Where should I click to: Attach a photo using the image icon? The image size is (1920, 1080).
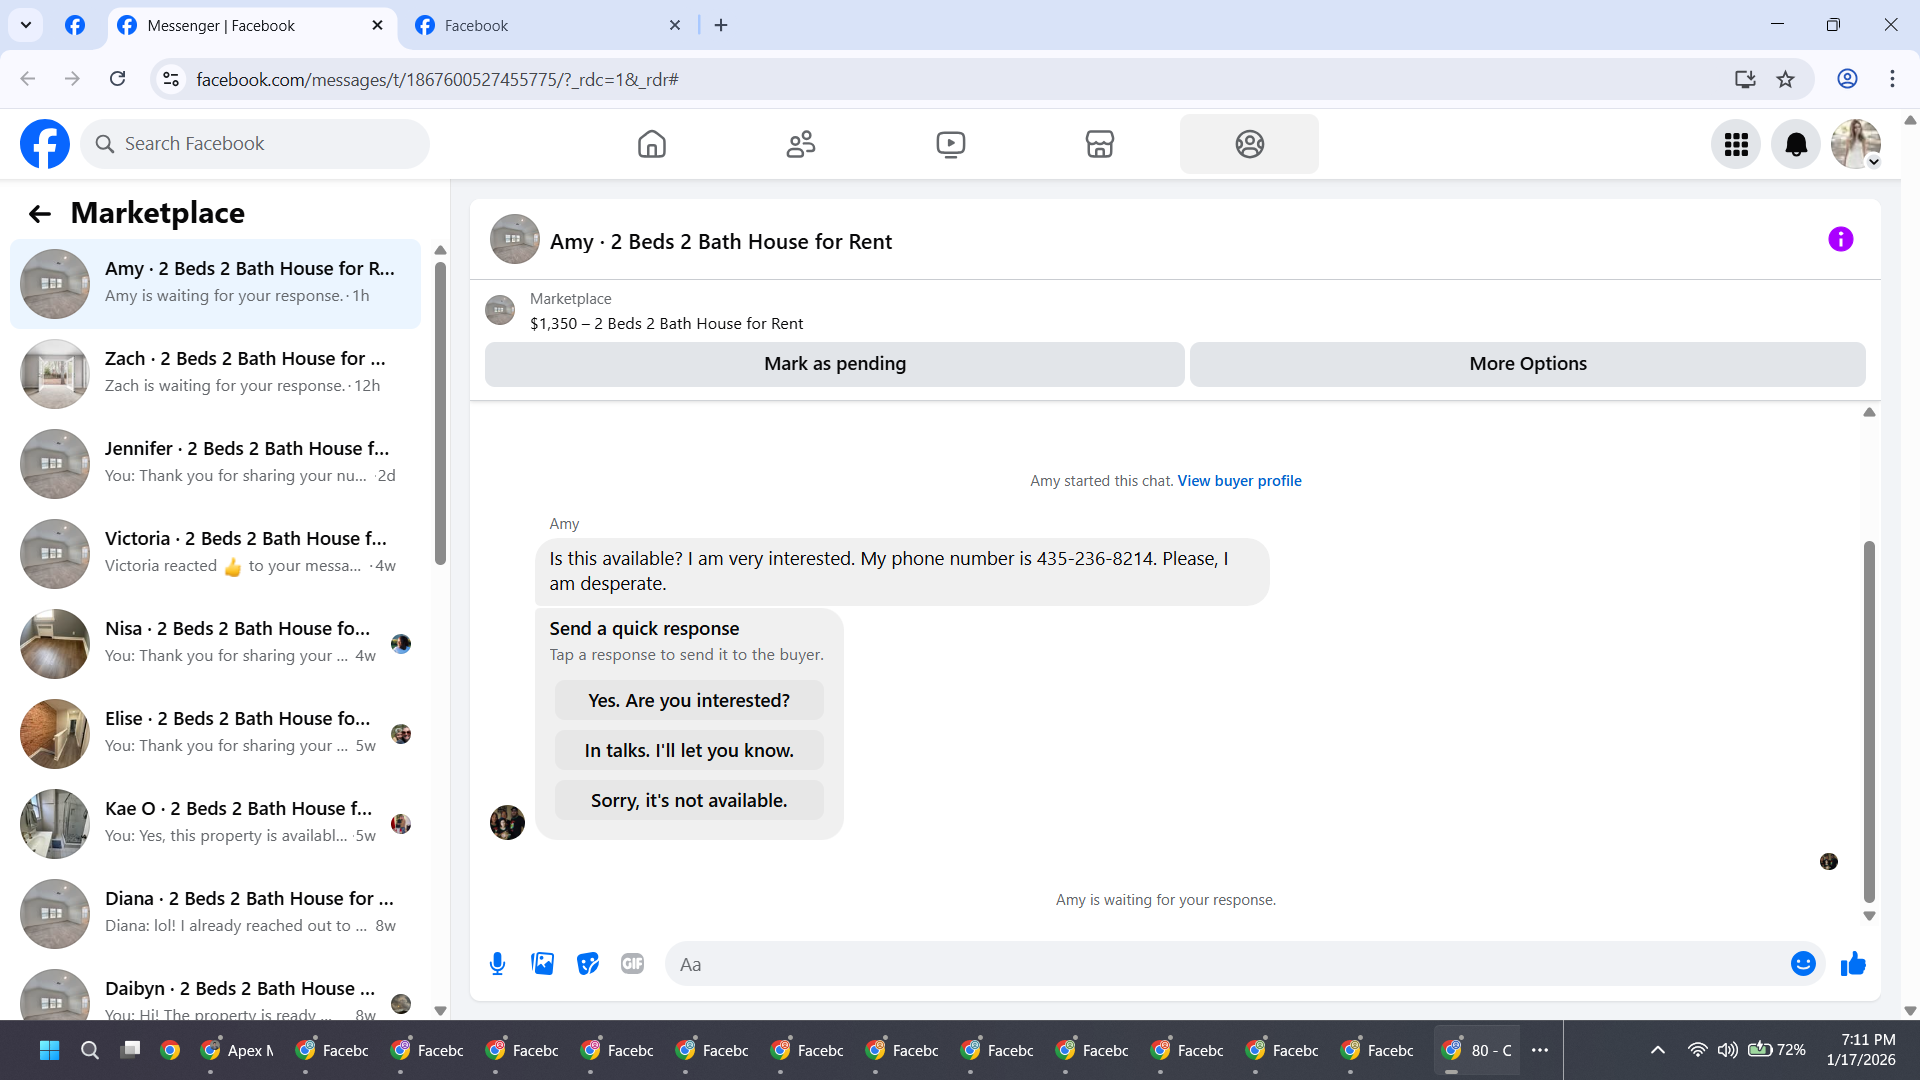(x=542, y=964)
